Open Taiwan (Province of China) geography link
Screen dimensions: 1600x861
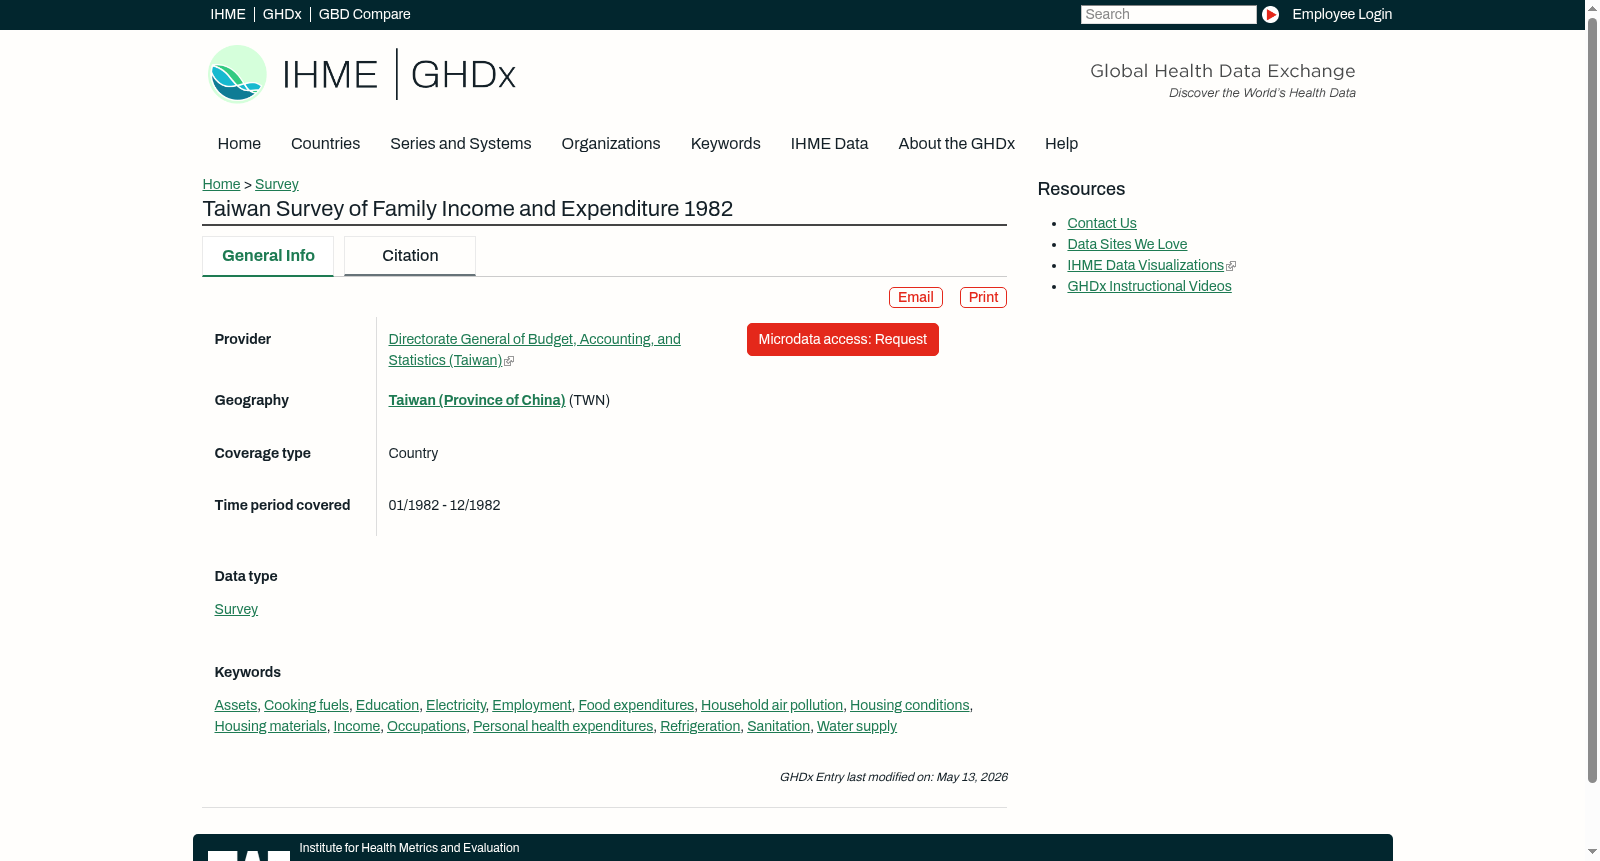[x=477, y=400]
